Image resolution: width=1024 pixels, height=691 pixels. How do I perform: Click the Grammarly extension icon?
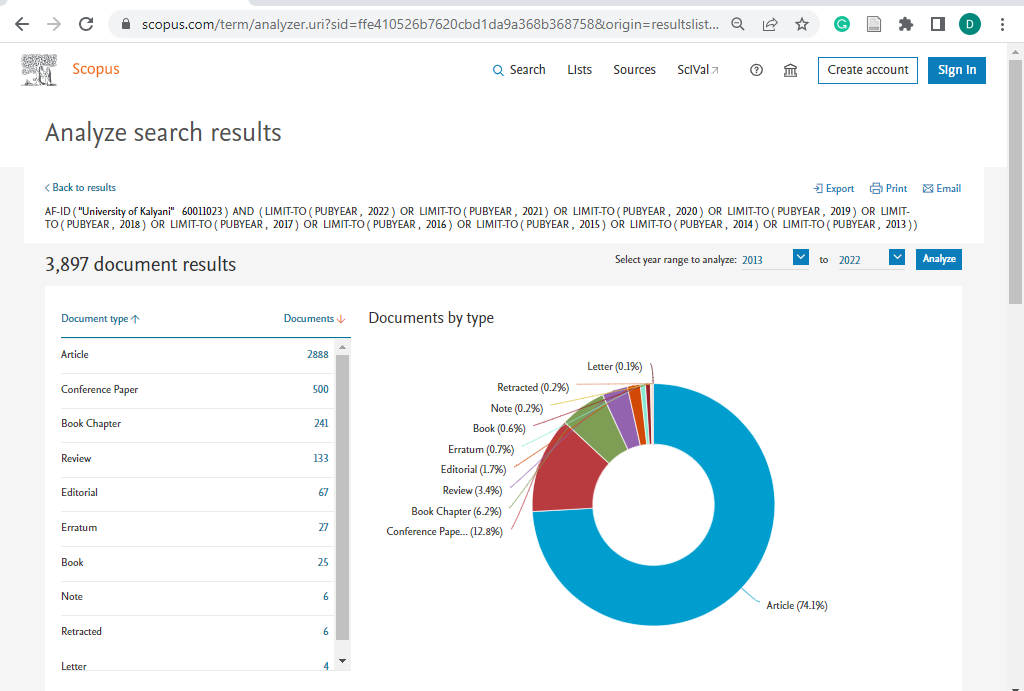click(x=842, y=25)
